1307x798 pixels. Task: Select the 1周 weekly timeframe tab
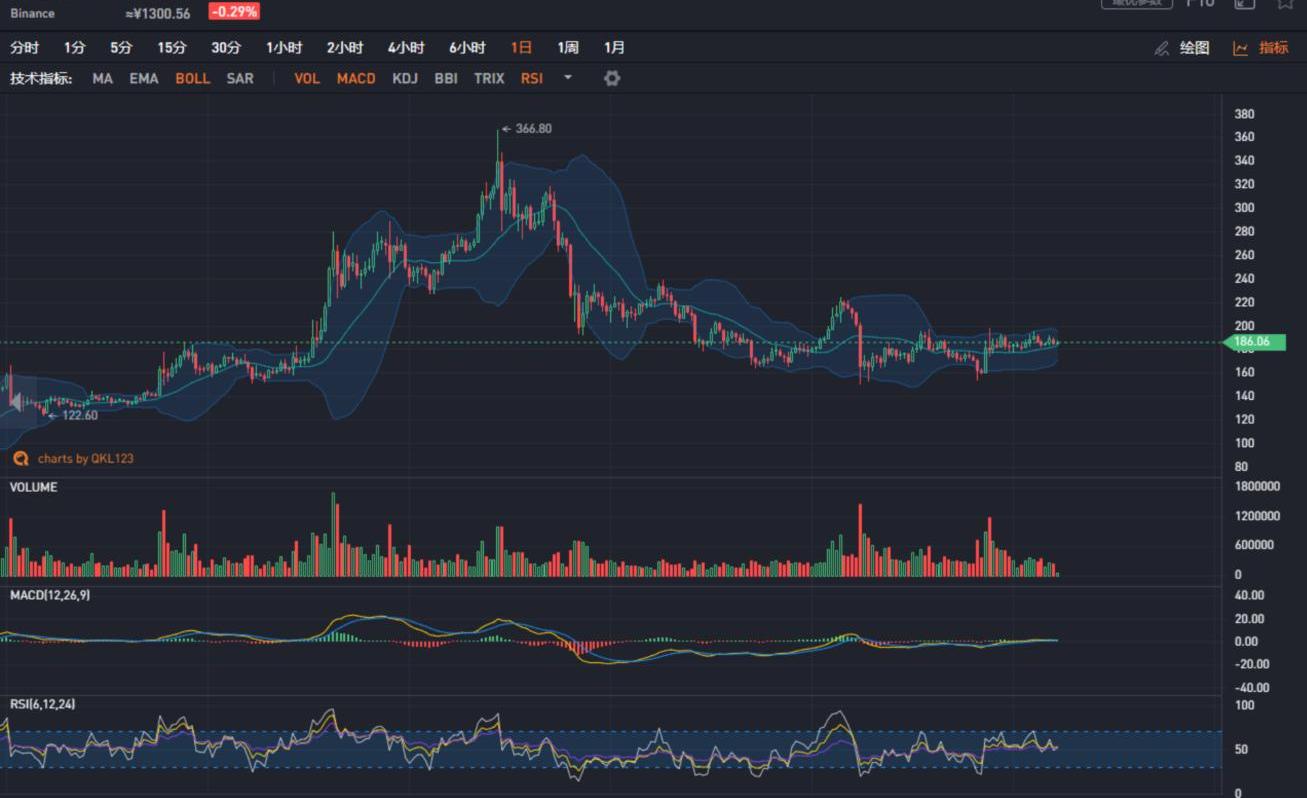[x=568, y=48]
